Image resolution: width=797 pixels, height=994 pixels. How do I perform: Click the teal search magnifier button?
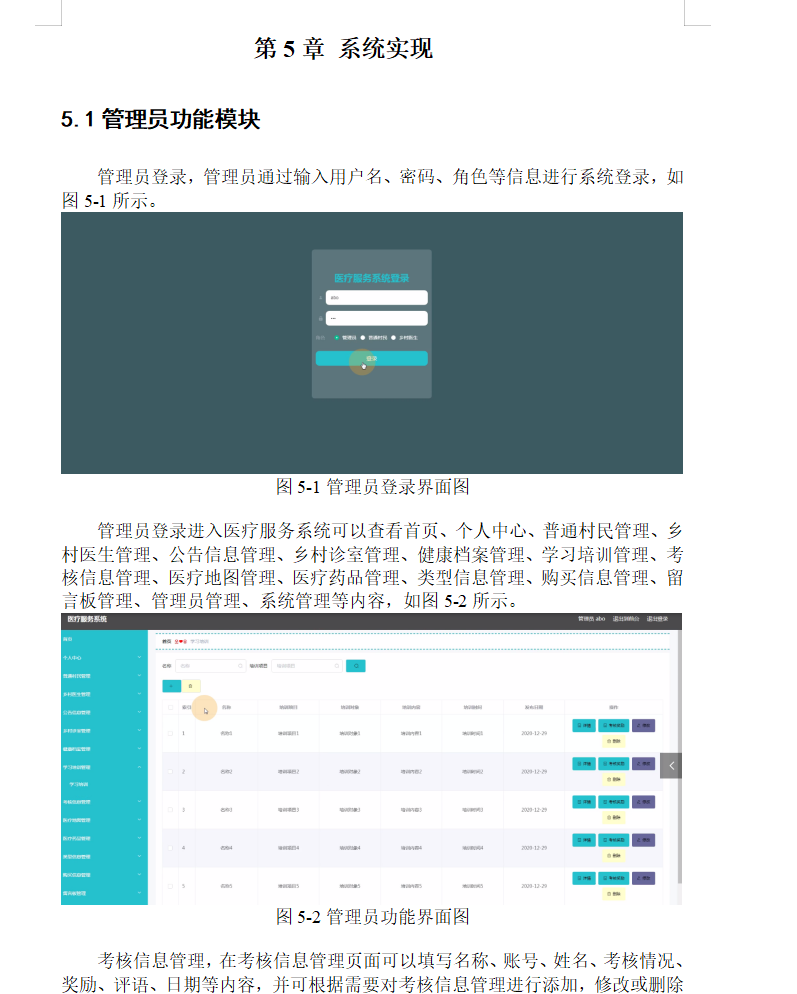(x=356, y=666)
